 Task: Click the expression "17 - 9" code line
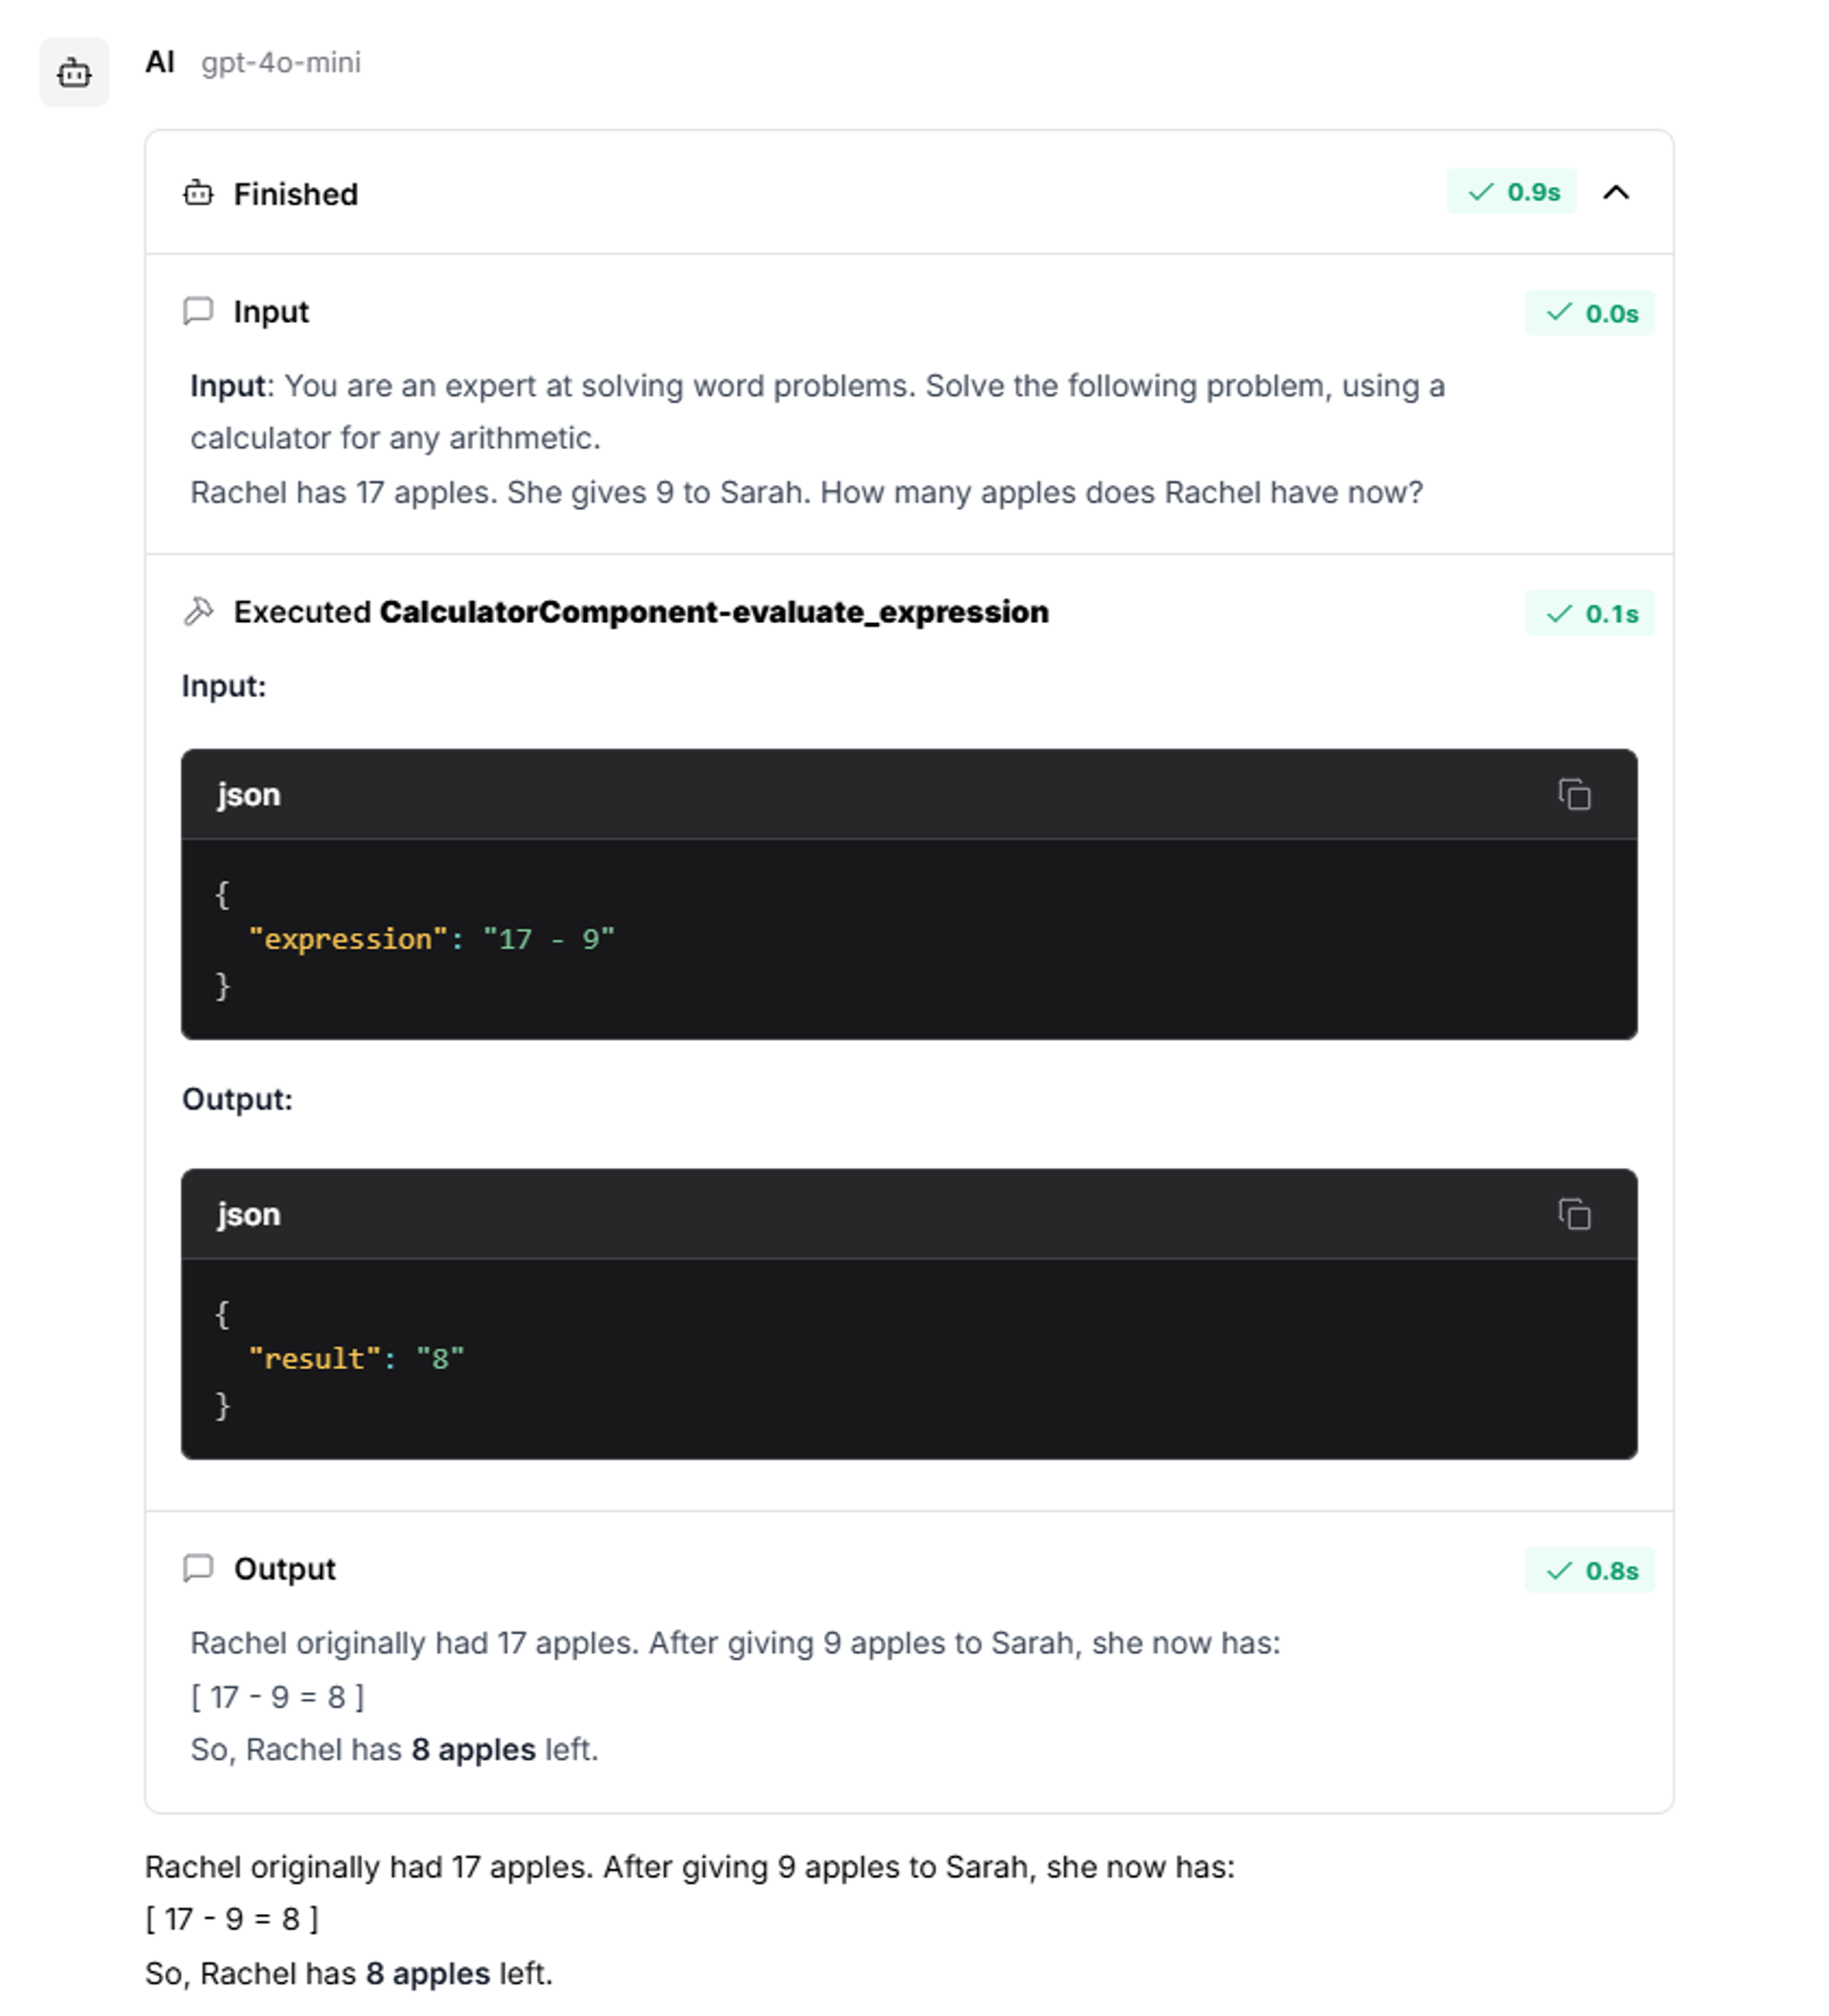[431, 939]
